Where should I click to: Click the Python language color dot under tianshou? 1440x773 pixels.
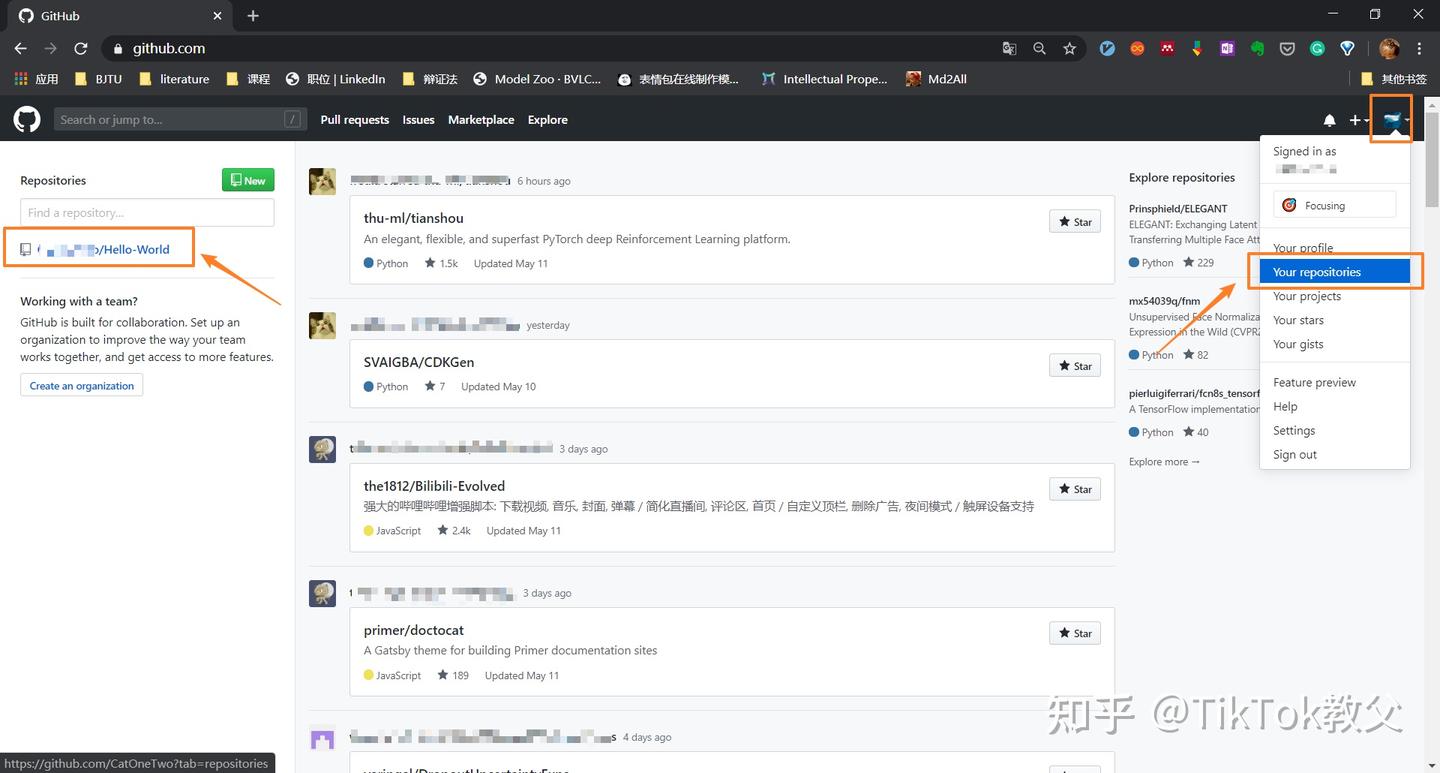click(369, 263)
